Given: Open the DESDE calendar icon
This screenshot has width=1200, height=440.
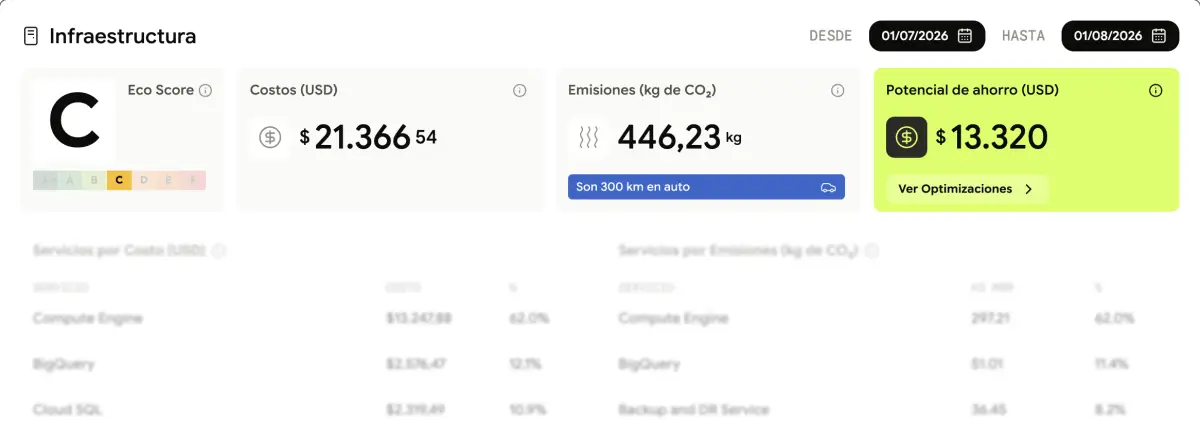Looking at the screenshot, I should pos(965,36).
